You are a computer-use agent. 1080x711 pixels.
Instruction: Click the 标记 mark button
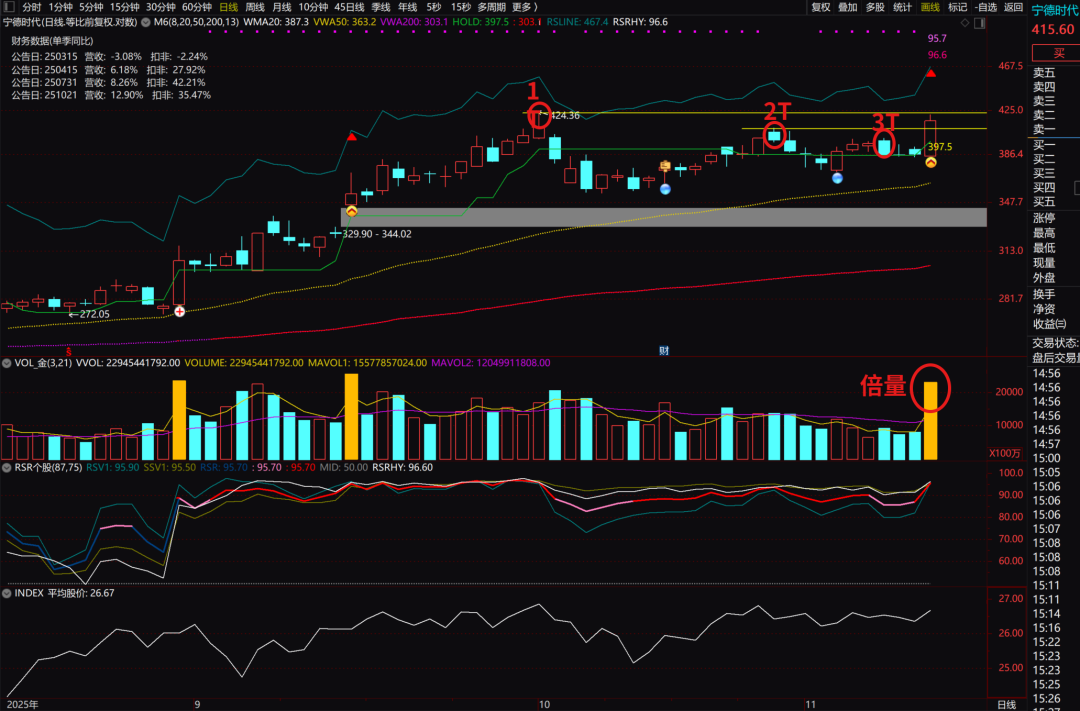pyautogui.click(x=957, y=7)
